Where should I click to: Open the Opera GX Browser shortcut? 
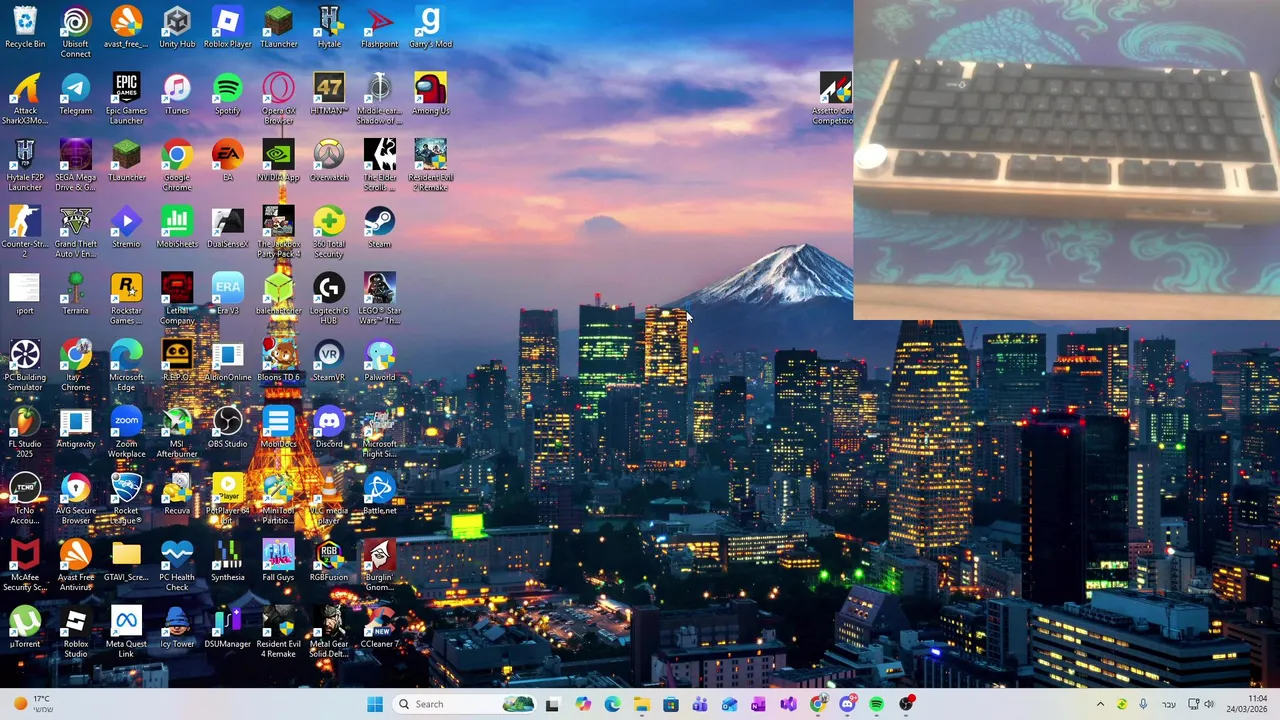point(278,98)
